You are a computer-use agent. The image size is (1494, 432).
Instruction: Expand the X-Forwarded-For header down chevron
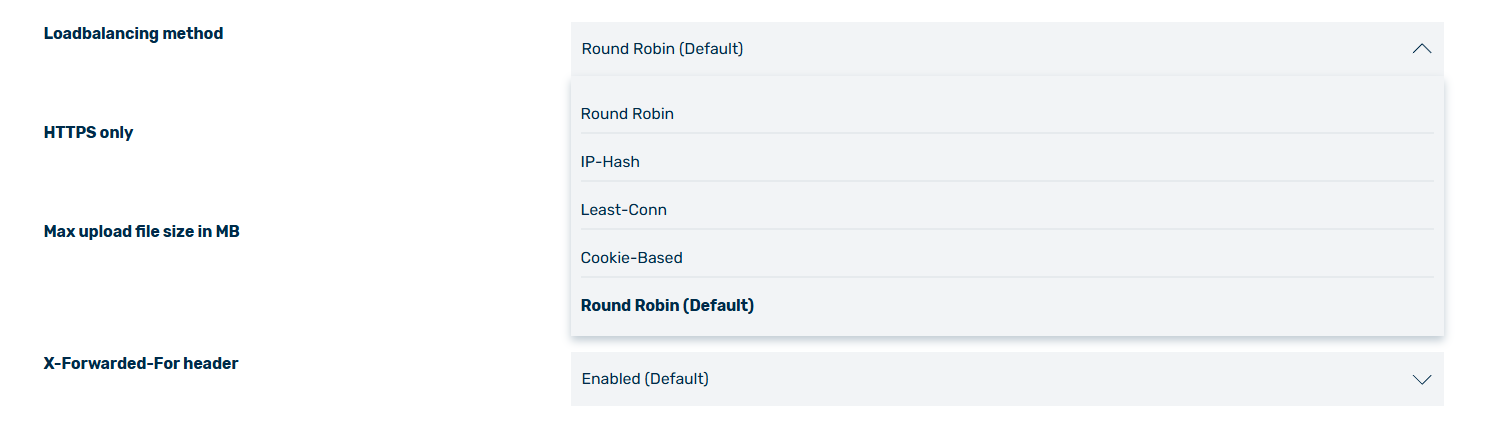tap(1421, 379)
